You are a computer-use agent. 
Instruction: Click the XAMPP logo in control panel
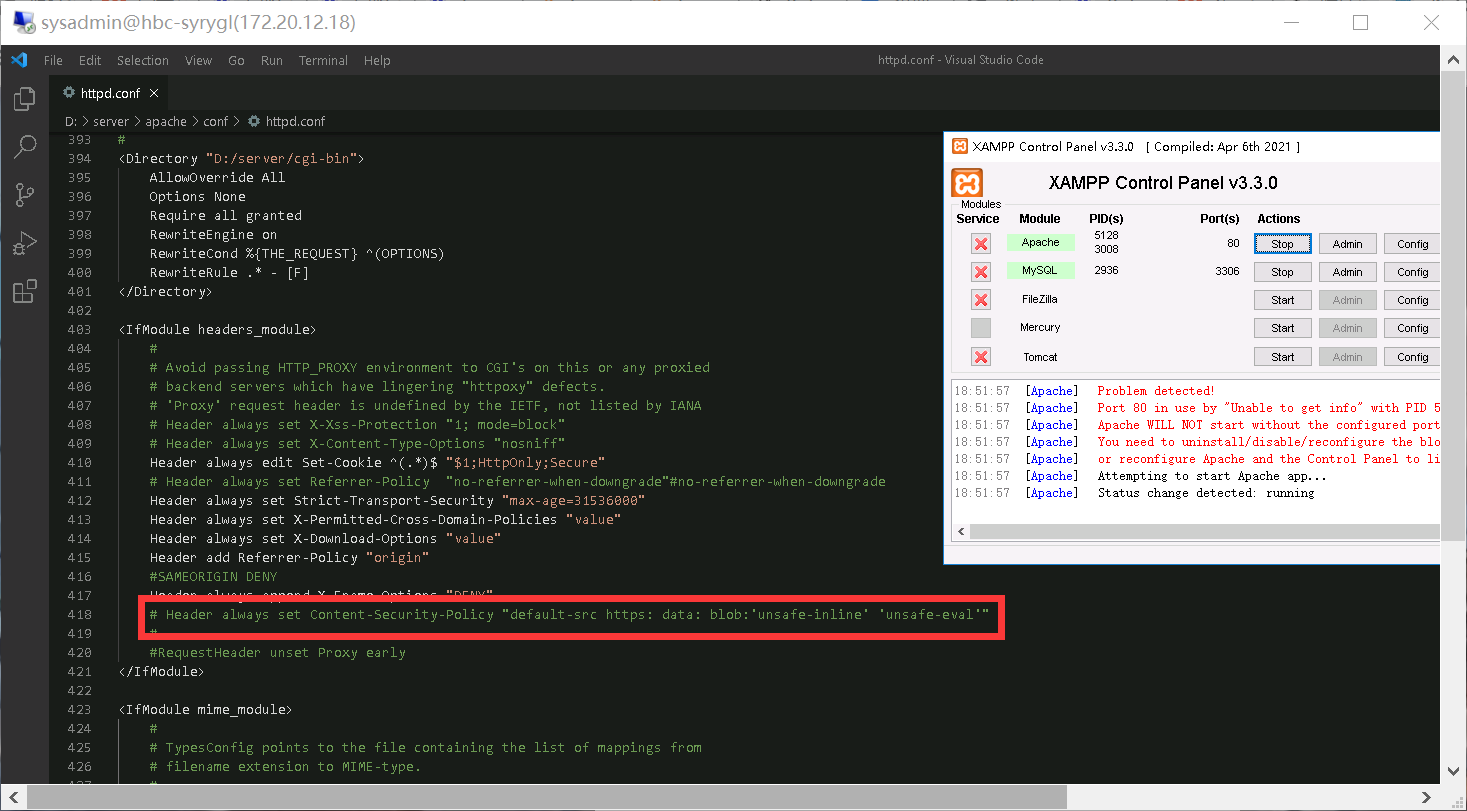[967, 183]
